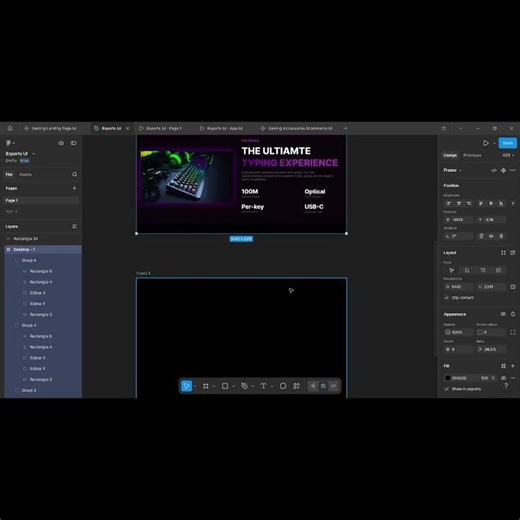Image resolution: width=520 pixels, height=520 pixels.
Task: Open the Figma main menu icon
Action: [x=9, y=143]
